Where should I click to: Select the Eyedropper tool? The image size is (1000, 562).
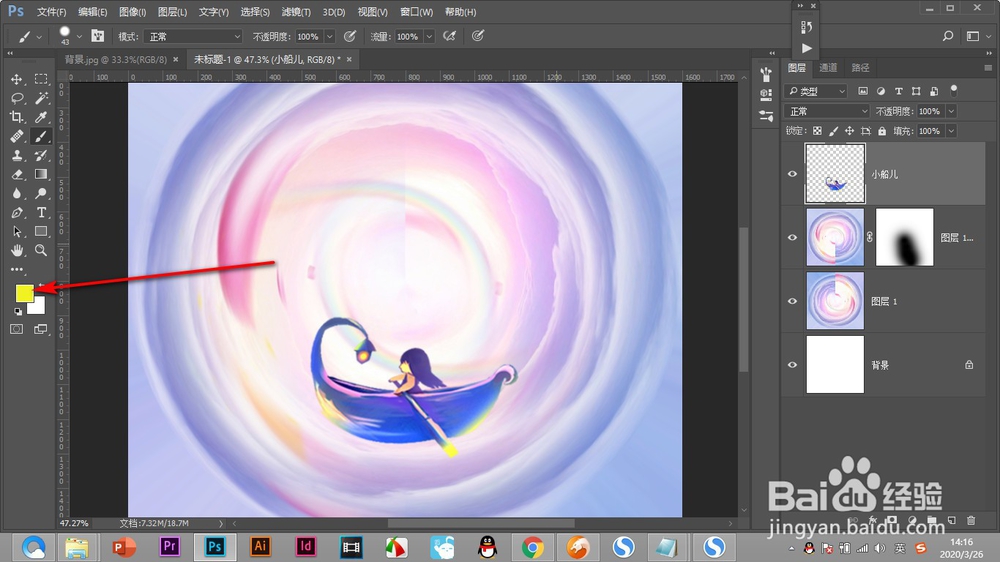(41, 117)
